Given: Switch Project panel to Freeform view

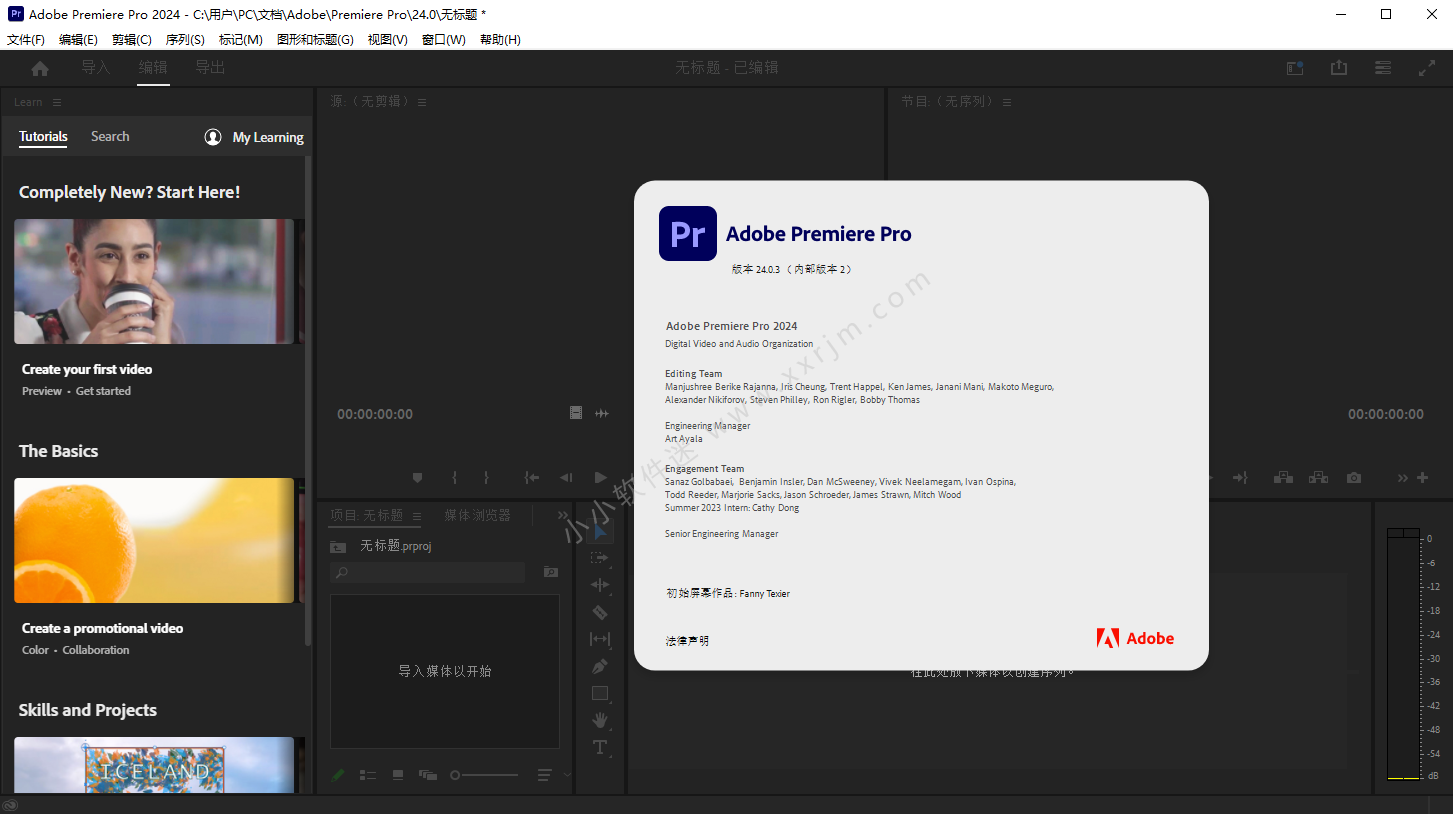Looking at the screenshot, I should click(428, 775).
